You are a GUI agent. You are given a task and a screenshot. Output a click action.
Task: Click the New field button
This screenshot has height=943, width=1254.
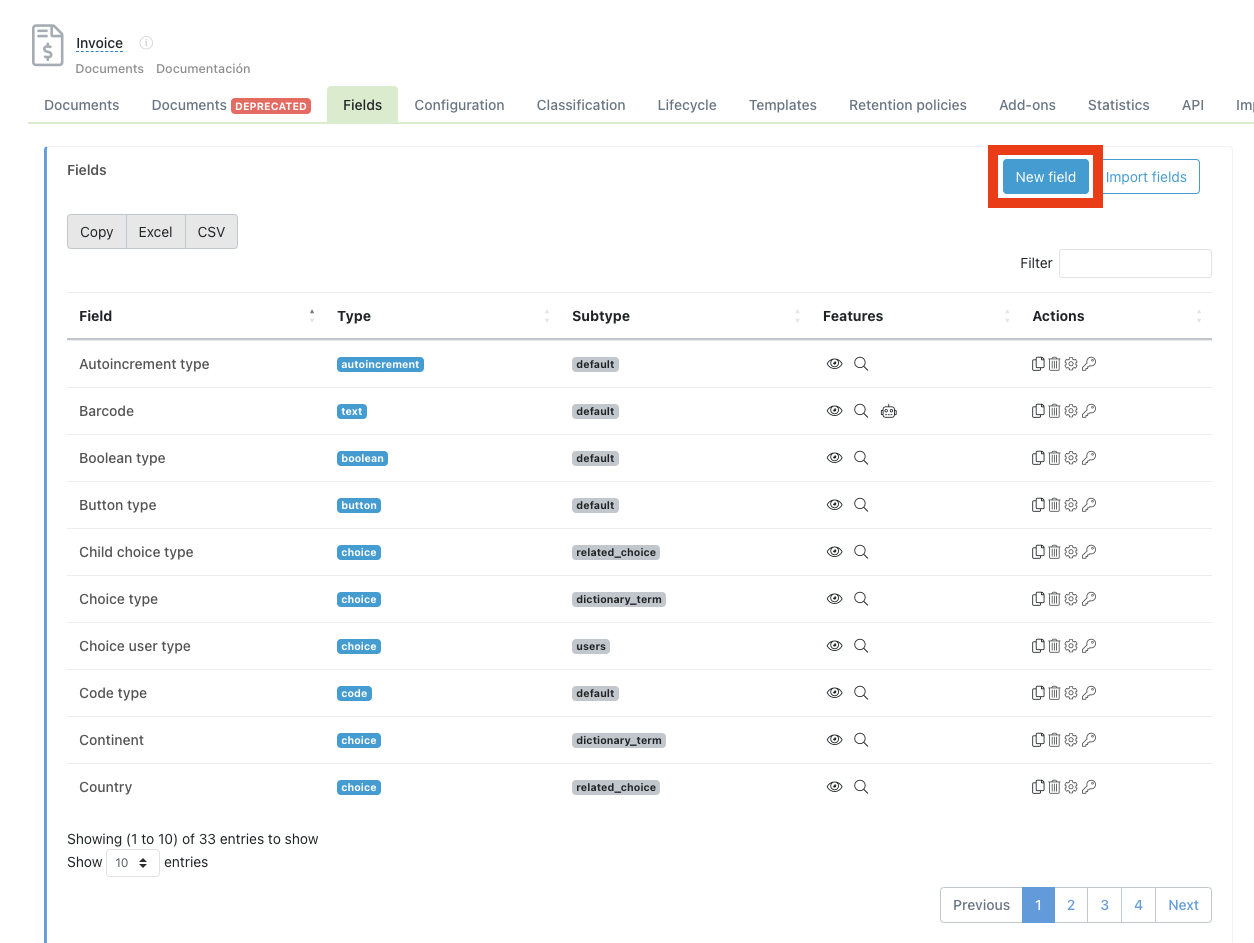[1045, 177]
